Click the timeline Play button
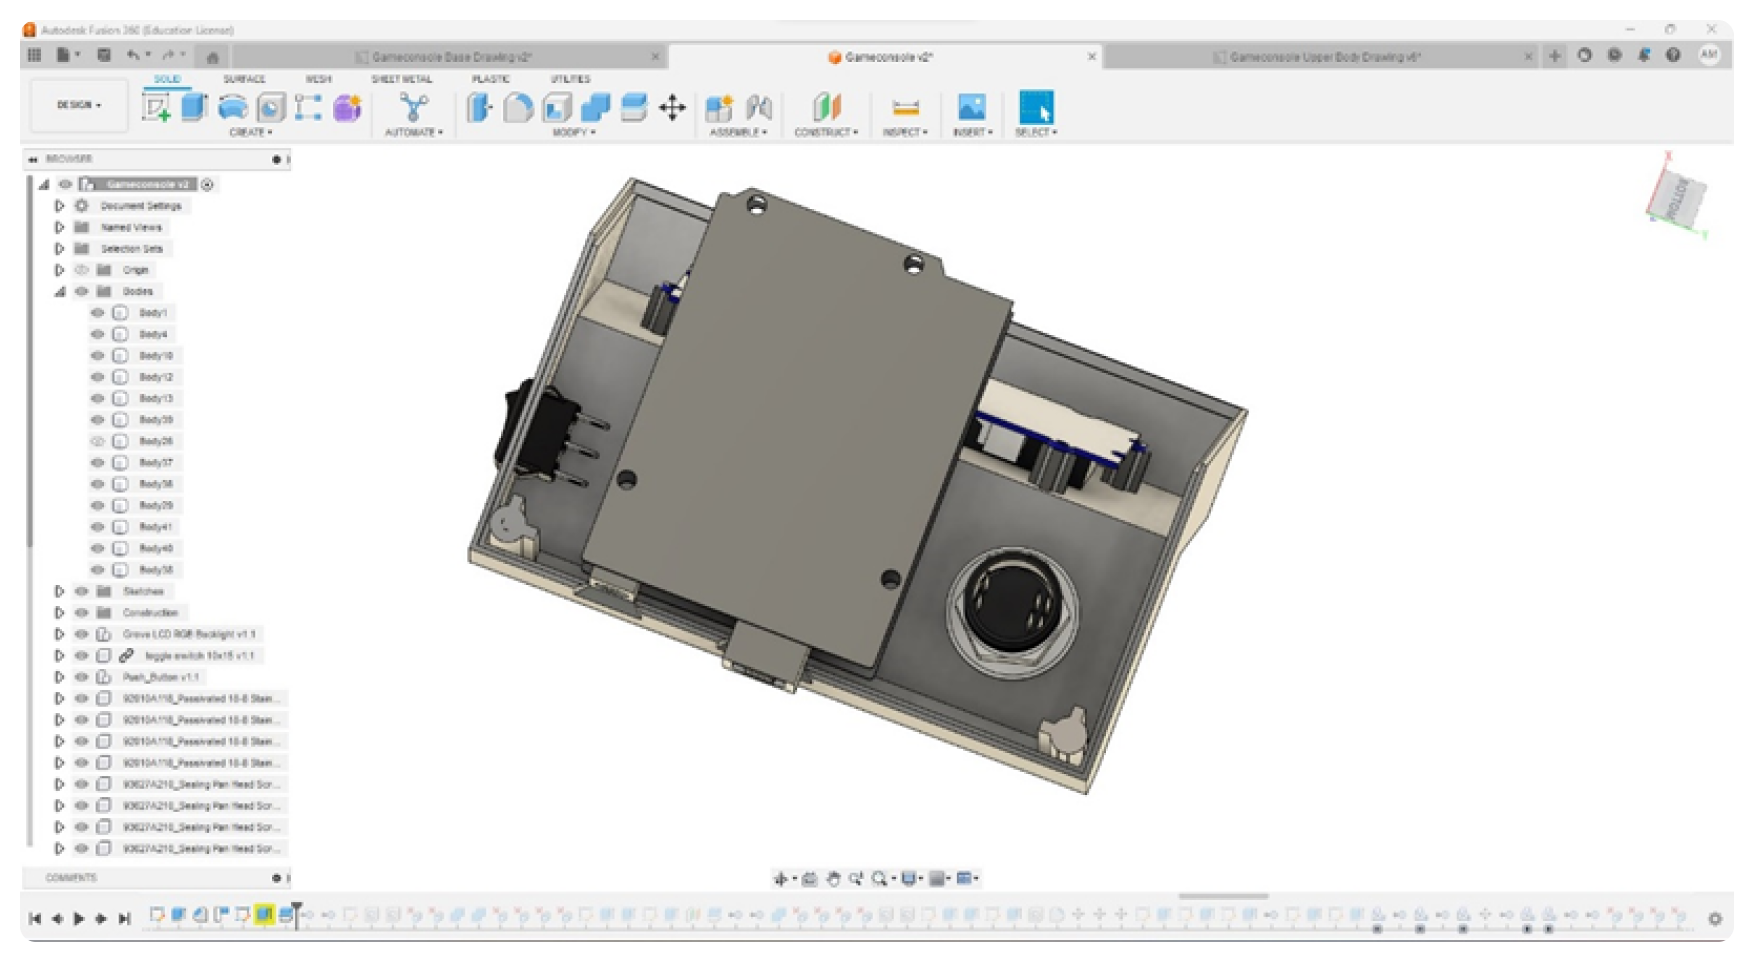The height and width of the screenshot is (962, 1754). 79,918
